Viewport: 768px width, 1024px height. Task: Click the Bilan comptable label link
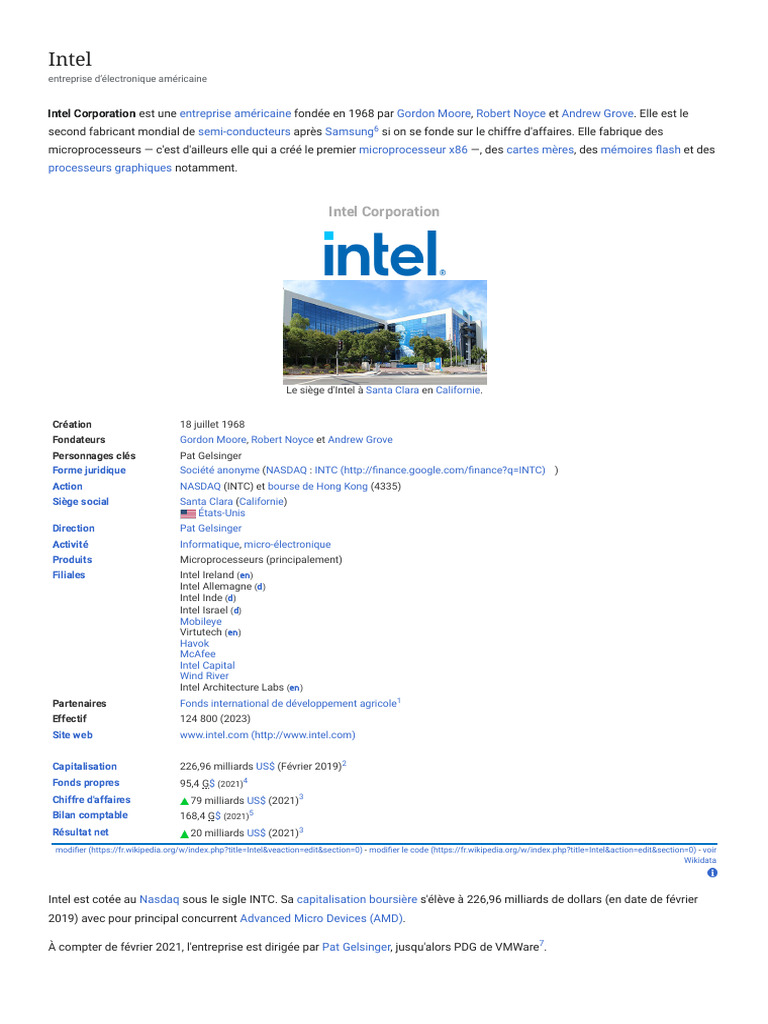[90, 816]
